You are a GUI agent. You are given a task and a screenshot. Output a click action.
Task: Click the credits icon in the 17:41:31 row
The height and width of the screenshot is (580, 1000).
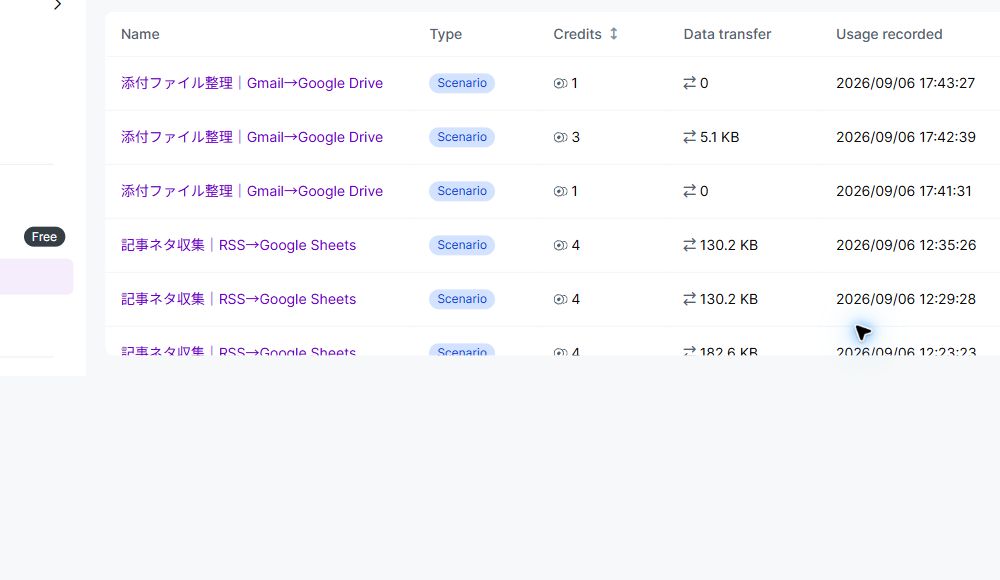coord(560,191)
